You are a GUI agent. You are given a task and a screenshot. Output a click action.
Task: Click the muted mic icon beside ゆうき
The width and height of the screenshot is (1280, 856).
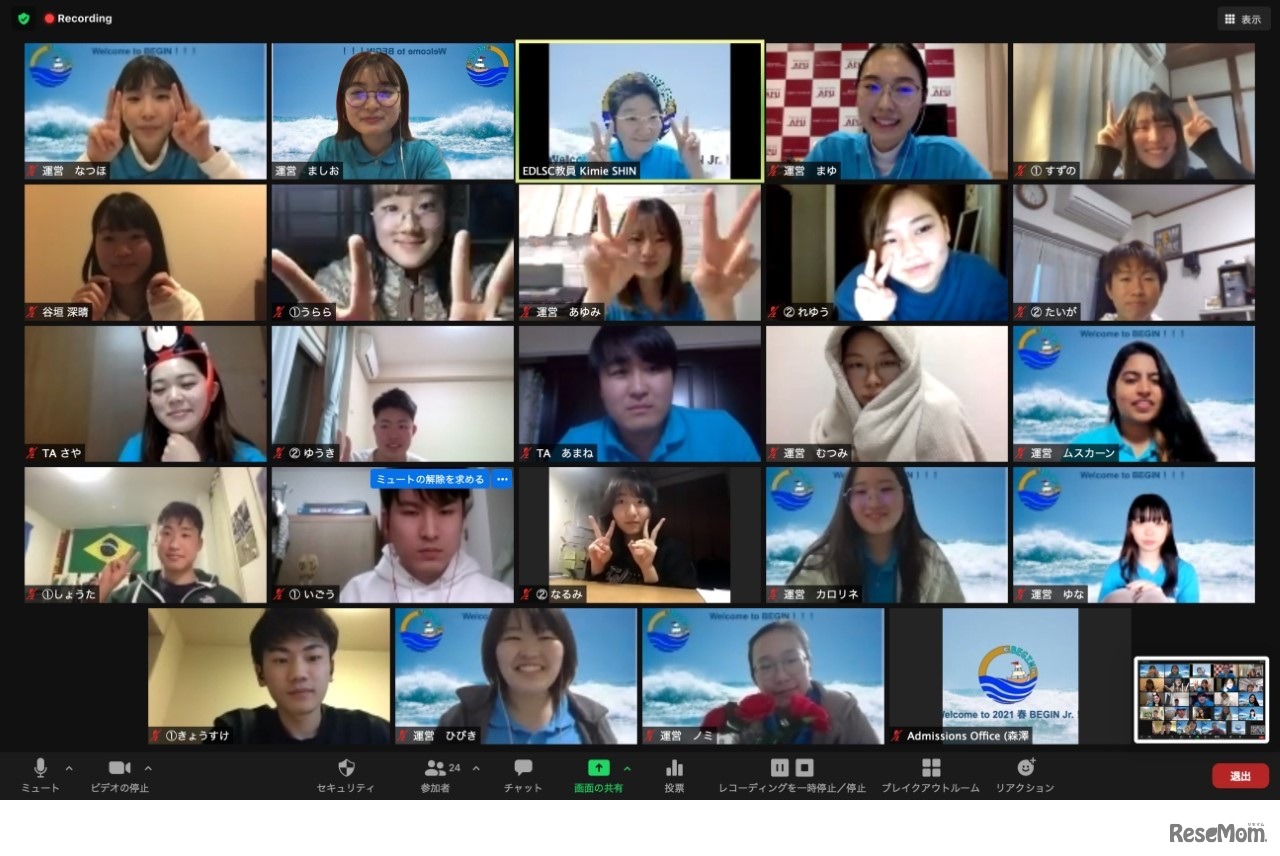279,453
